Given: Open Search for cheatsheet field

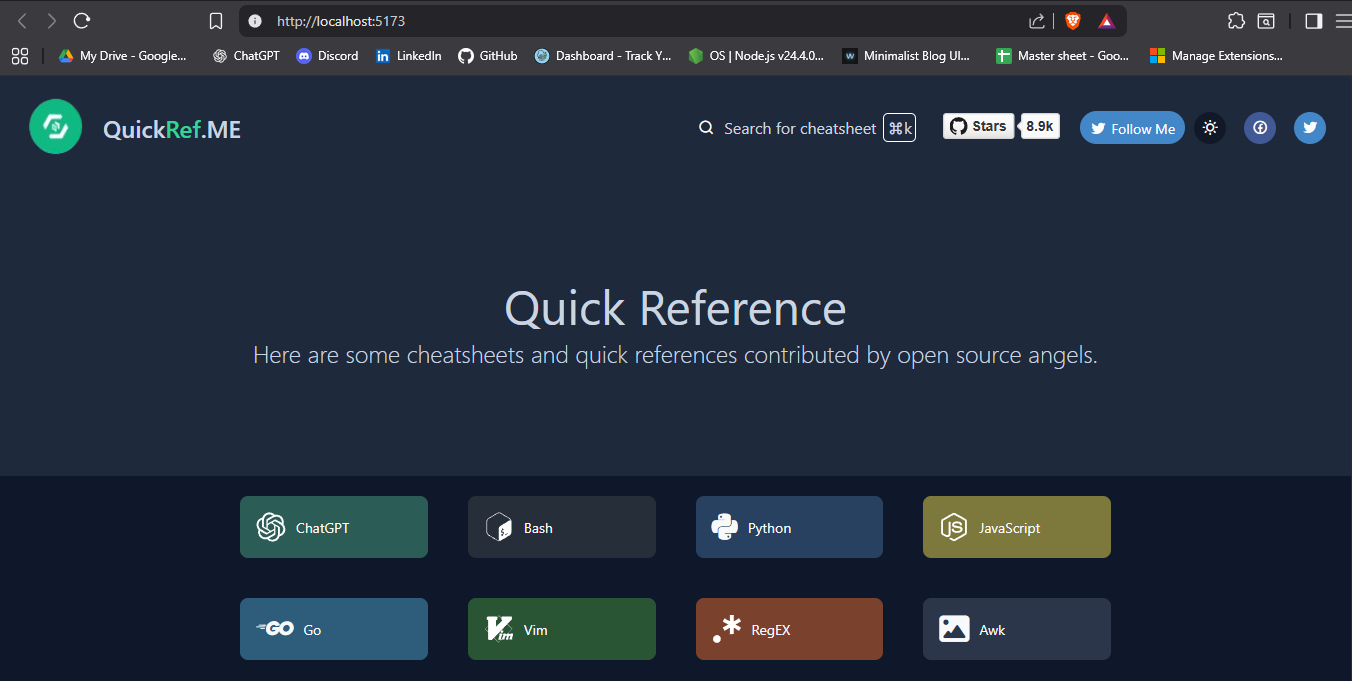Looking at the screenshot, I should (800, 128).
